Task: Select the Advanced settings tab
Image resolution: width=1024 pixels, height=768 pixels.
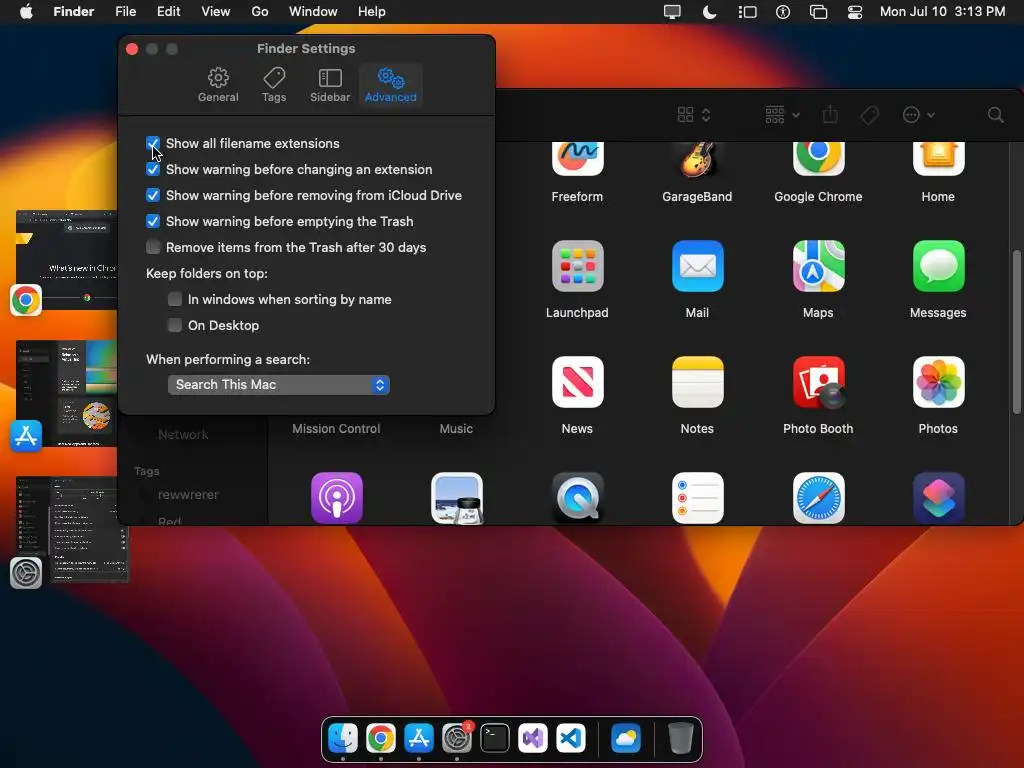Action: coord(391,85)
